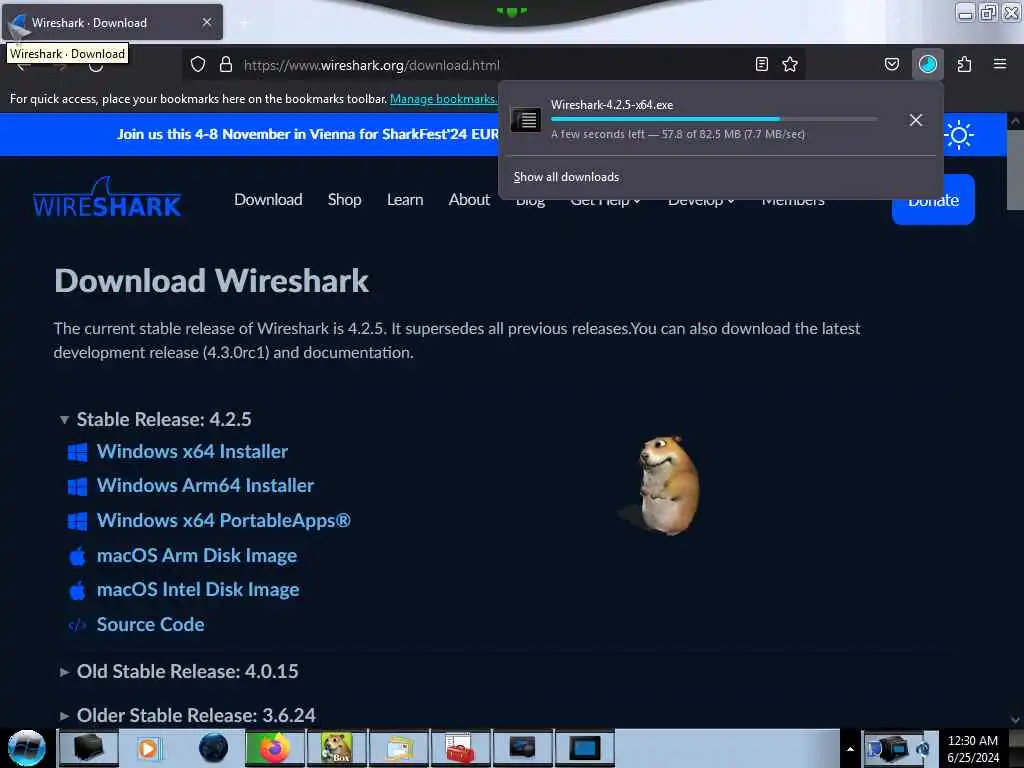Show hidden system tray icons arrow
Viewport: 1024px width, 768px height.
click(x=850, y=748)
